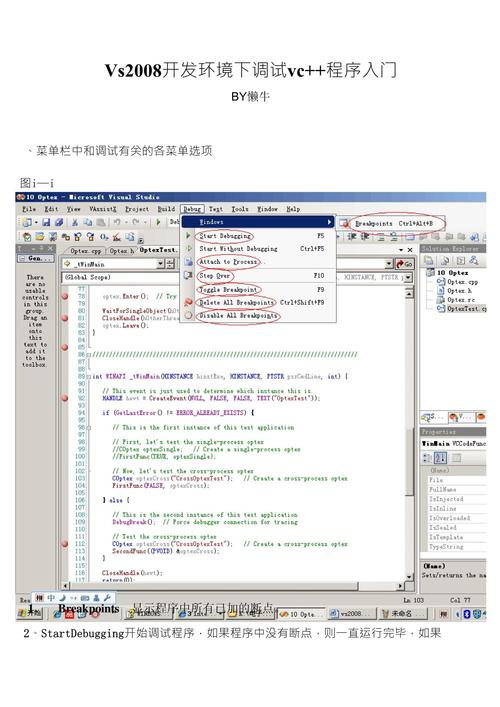Open the _tWinMain combo box dropdown arrow
Viewport: 500px width, 707px height.
[161, 264]
